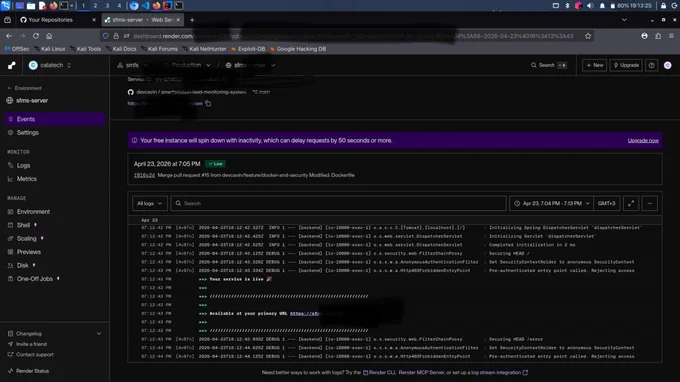The height and width of the screenshot is (382, 680).
Task: Expand the Changelog section
Action: [x=55, y=333]
